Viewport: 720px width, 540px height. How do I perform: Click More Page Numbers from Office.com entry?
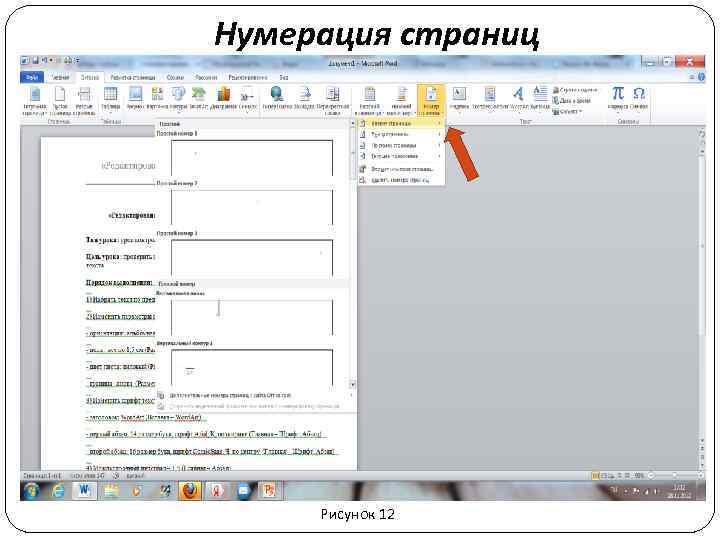click(254, 395)
